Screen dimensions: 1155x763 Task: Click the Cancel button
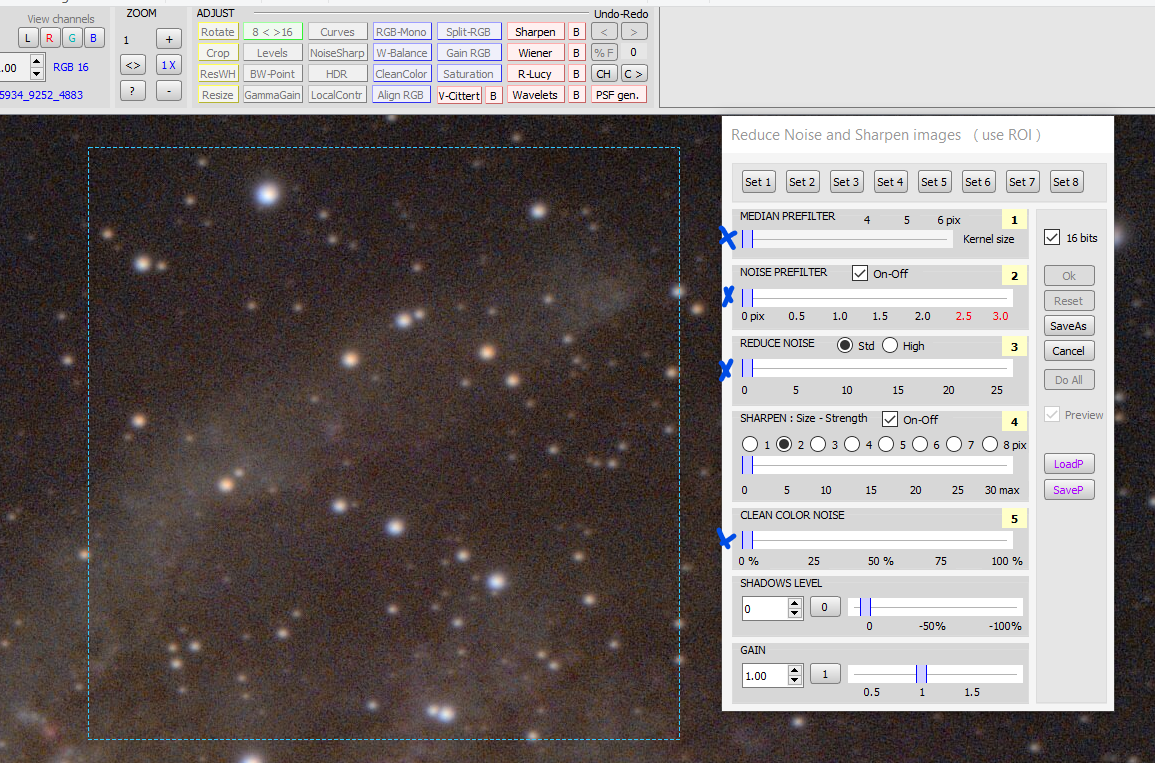(1069, 351)
